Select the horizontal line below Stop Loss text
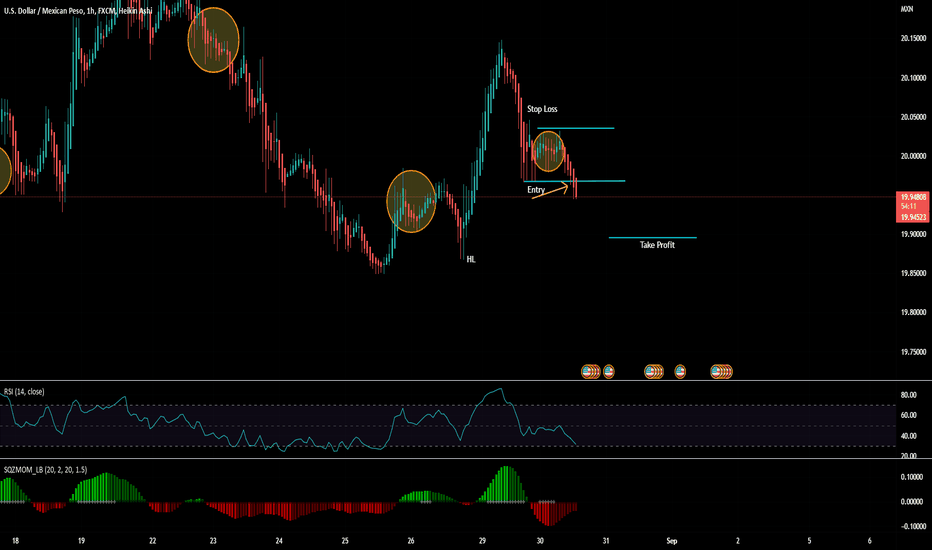The height and width of the screenshot is (550, 932). tap(575, 128)
